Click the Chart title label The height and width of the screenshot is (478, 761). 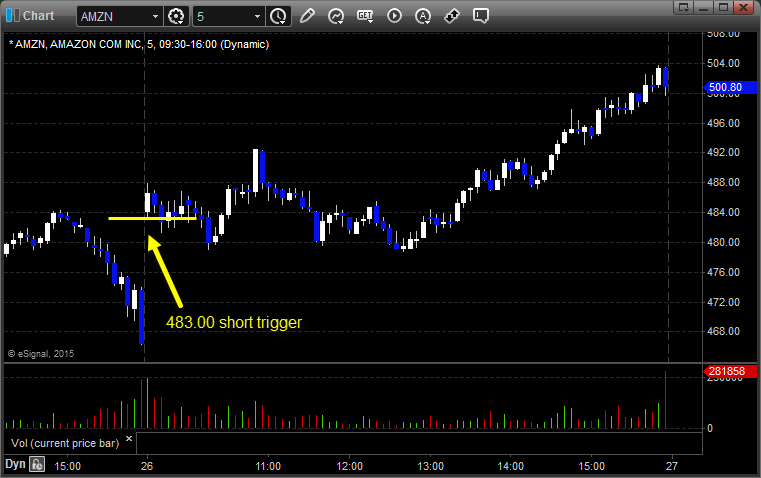pyautogui.click(x=38, y=16)
